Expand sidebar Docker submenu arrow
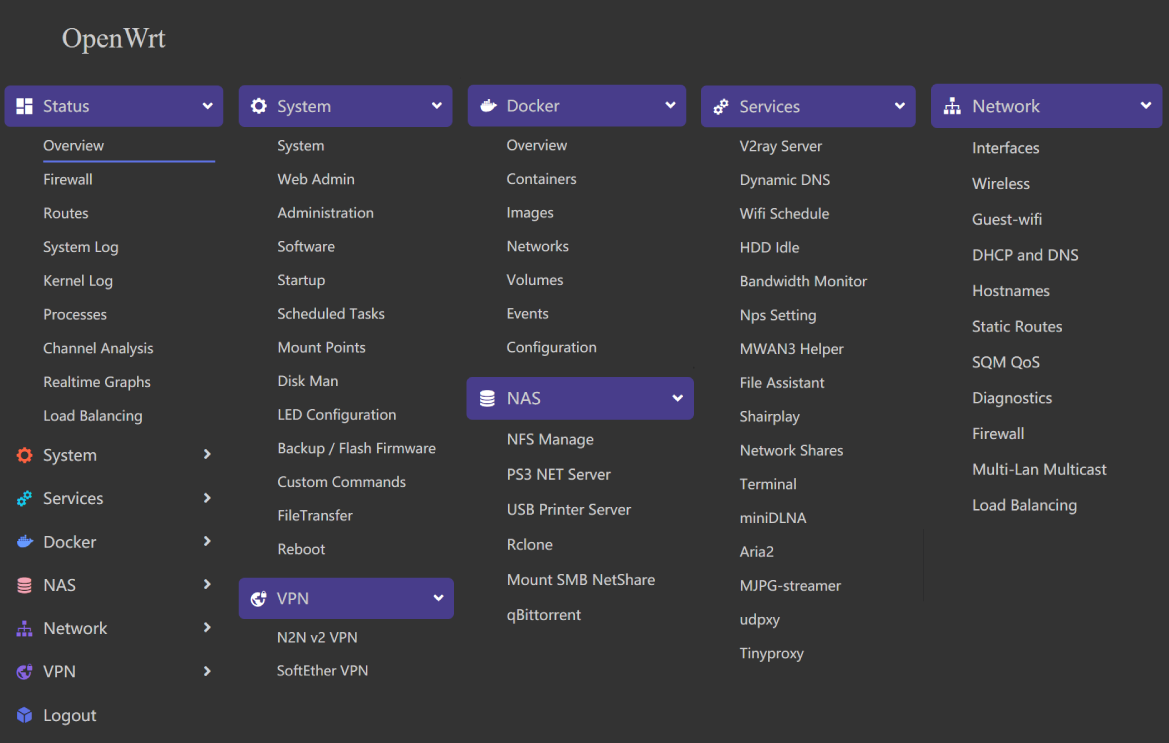Screen dimensions: 1169x743 pyautogui.click(x=207, y=541)
